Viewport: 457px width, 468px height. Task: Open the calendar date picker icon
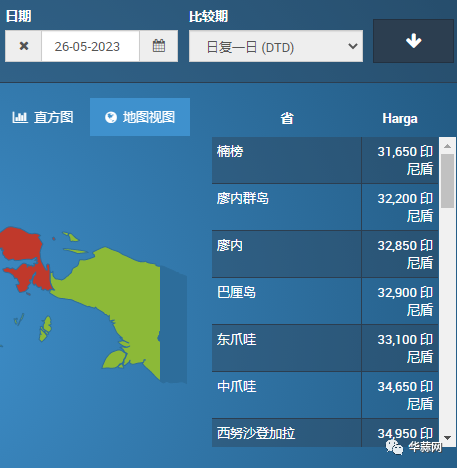(x=159, y=46)
